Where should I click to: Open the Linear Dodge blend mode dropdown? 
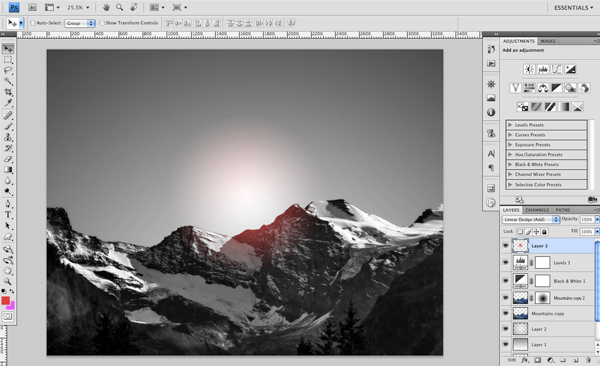click(x=531, y=219)
